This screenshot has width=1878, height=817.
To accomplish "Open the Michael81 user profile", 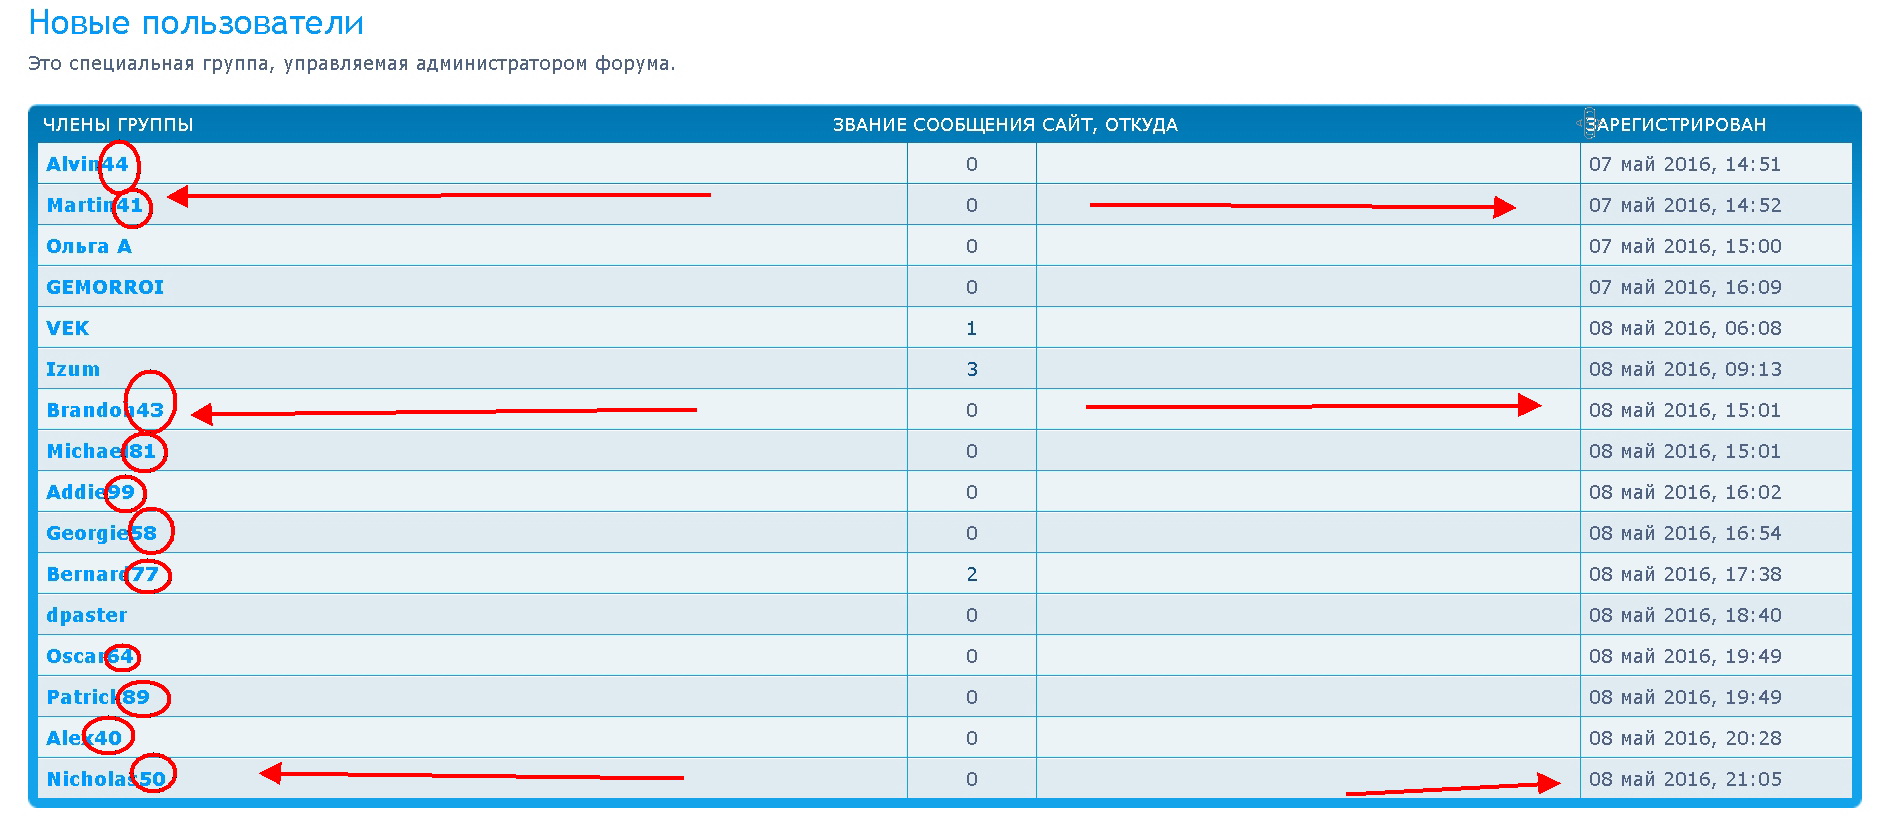I will (101, 451).
